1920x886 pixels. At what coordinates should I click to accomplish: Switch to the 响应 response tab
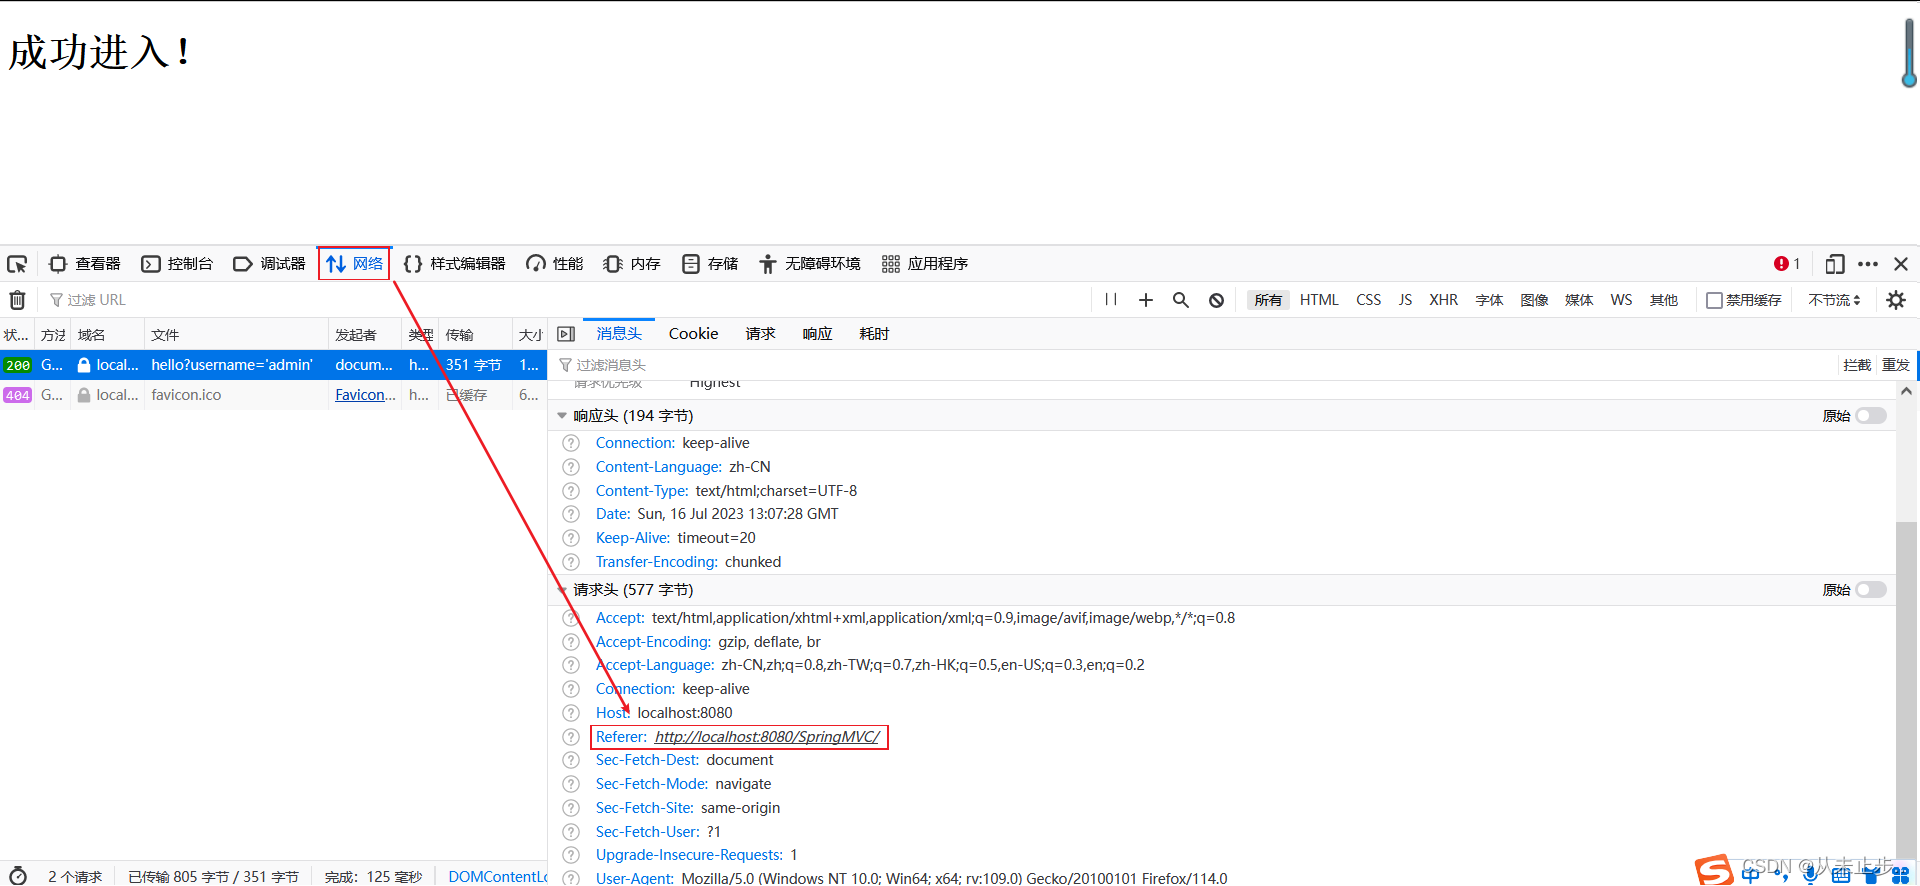pos(817,334)
